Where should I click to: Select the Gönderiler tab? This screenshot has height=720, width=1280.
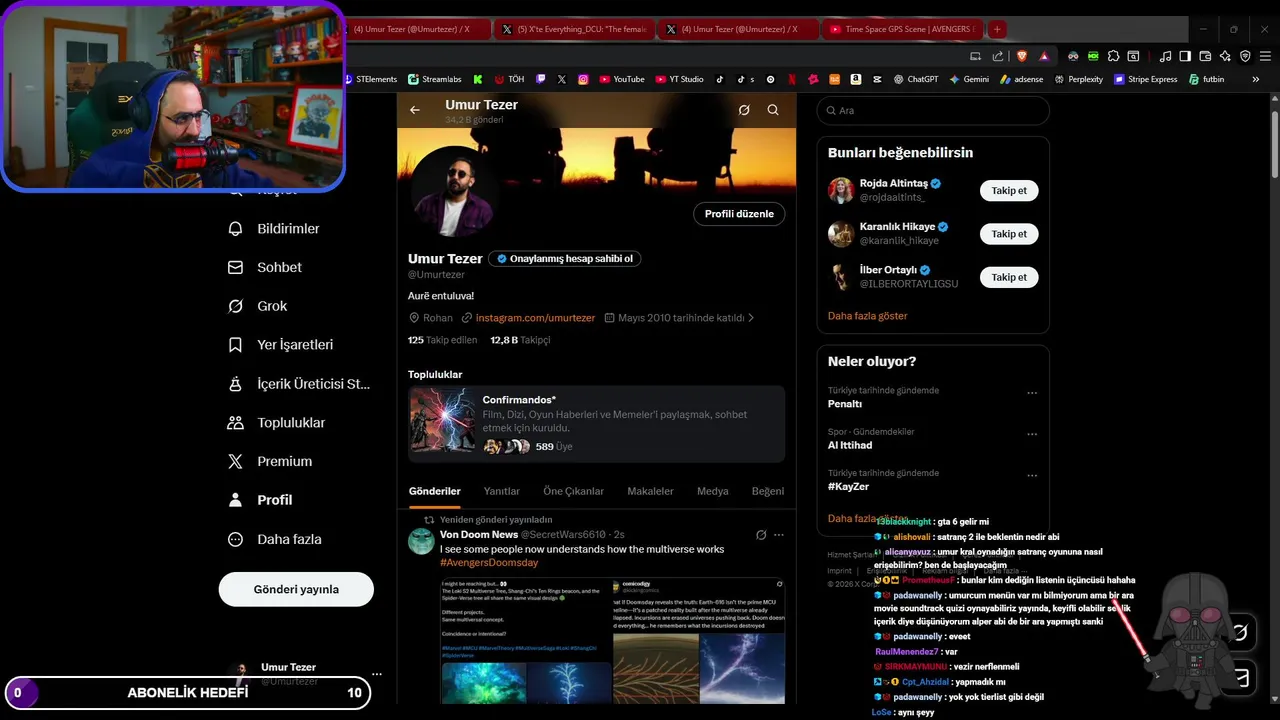pyautogui.click(x=435, y=491)
